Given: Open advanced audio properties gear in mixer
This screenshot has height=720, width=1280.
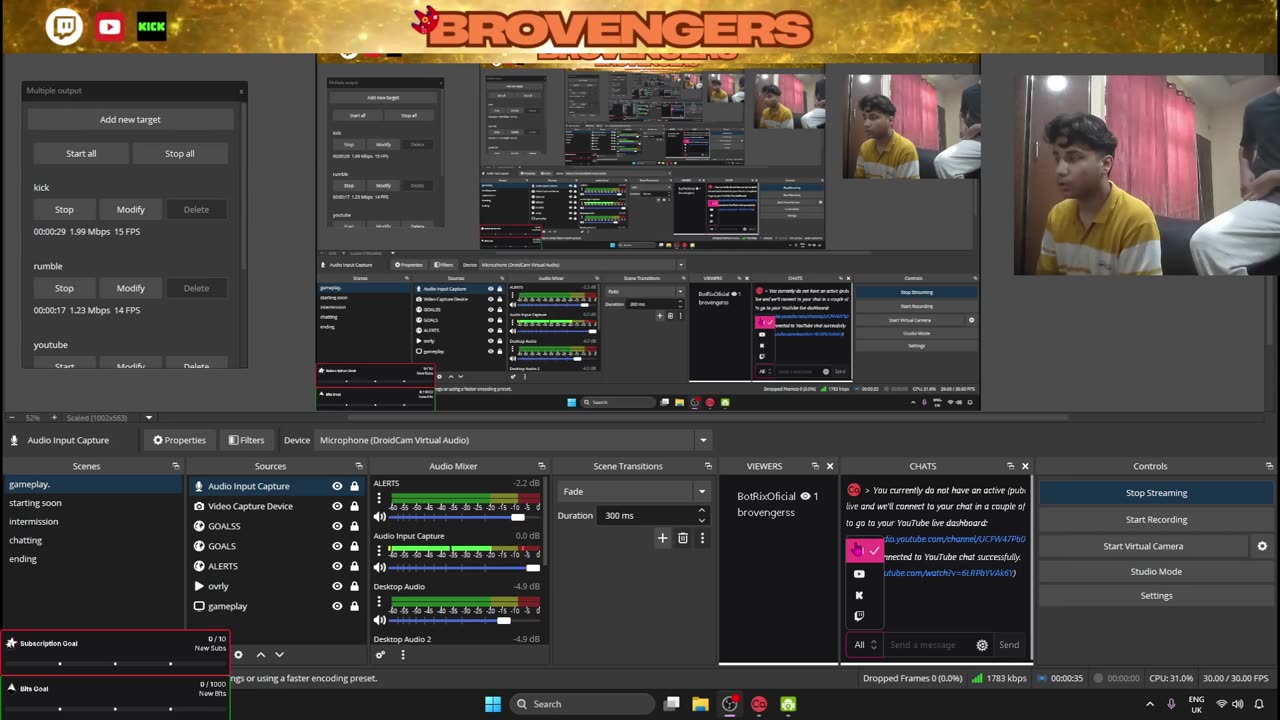Looking at the screenshot, I should [381, 655].
